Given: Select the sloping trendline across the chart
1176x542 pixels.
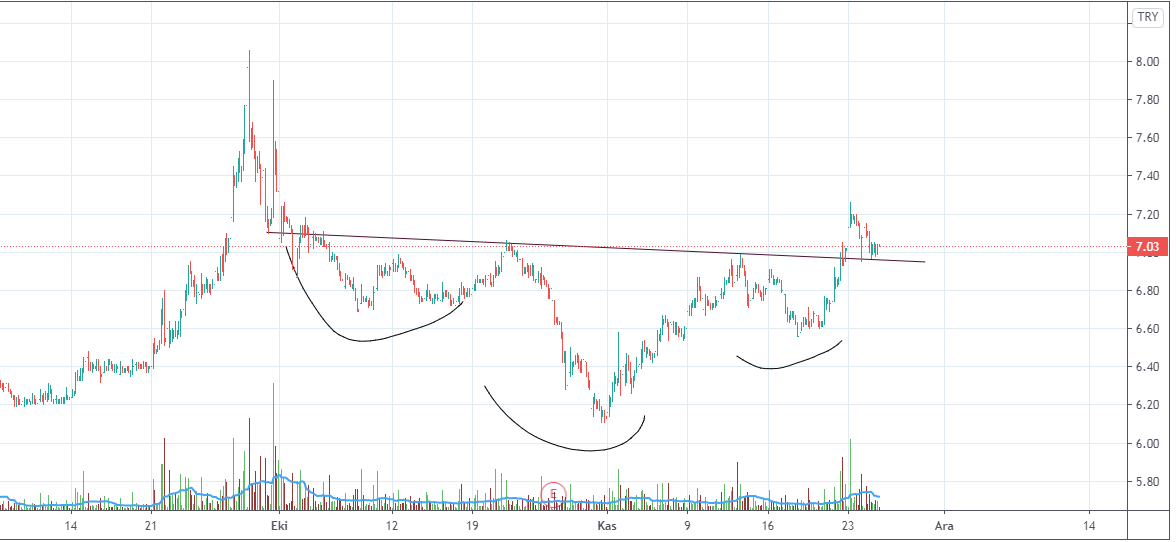Looking at the screenshot, I should pyautogui.click(x=596, y=247).
